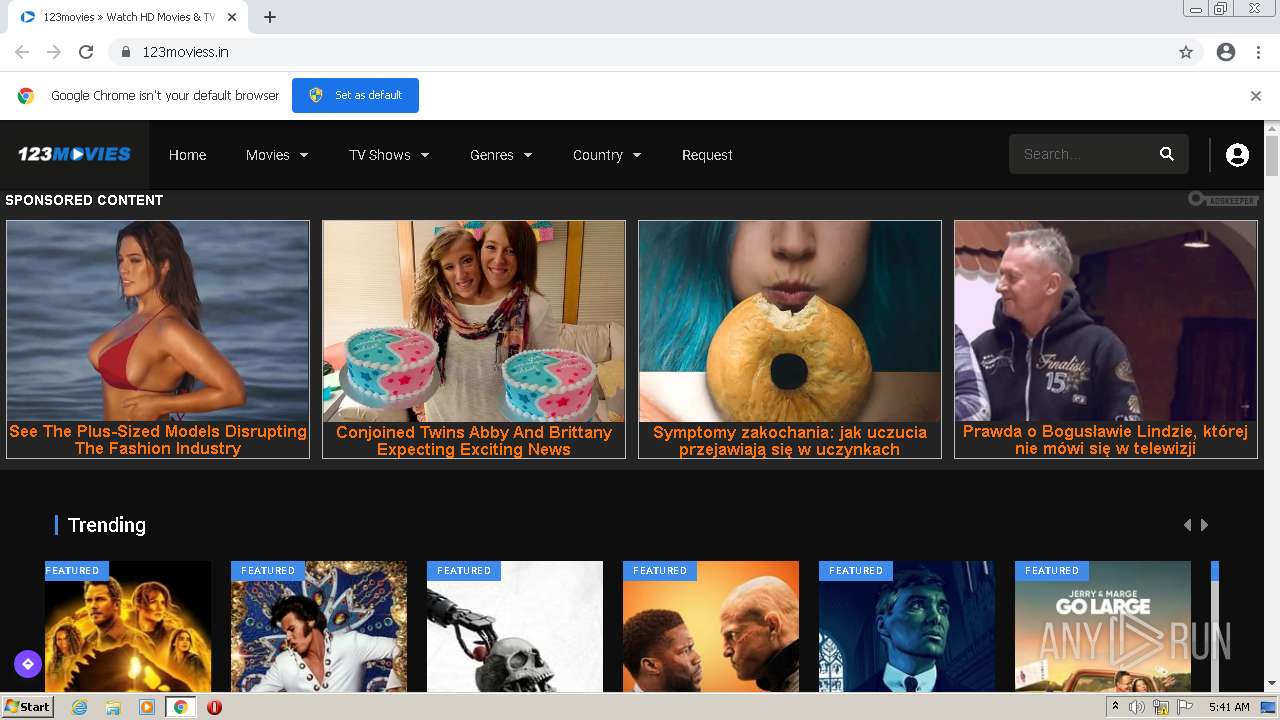Open the donut sponsored image
Viewport: 1280px width, 720px height.
(x=790, y=321)
